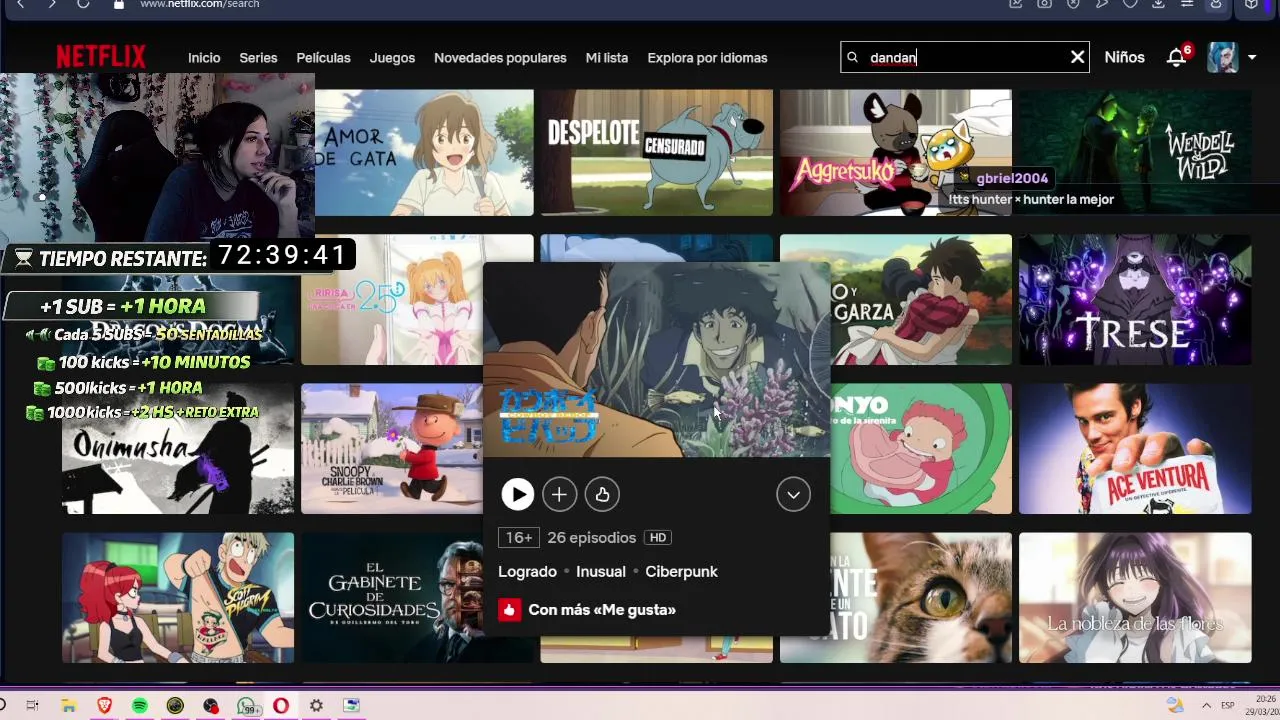Open the Inicio navigation item
The height and width of the screenshot is (720, 1280).
(x=204, y=58)
